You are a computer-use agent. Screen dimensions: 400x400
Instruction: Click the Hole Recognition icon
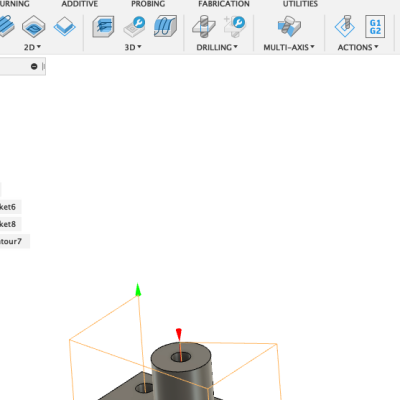click(235, 26)
